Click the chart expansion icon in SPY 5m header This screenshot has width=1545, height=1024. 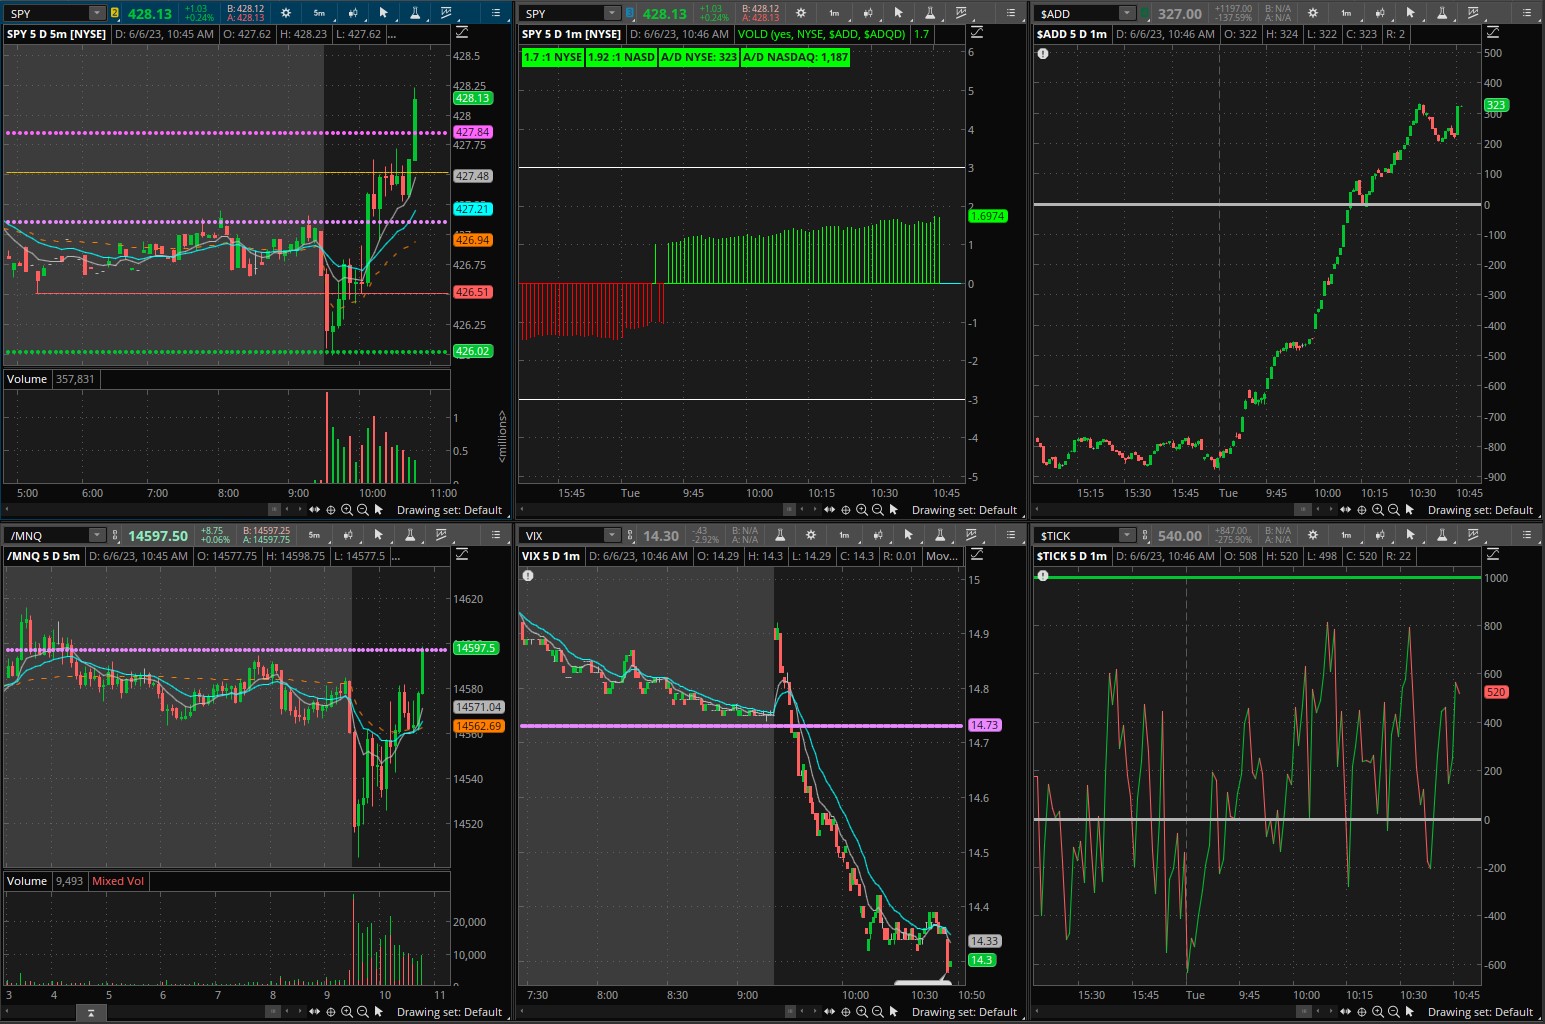pos(461,33)
